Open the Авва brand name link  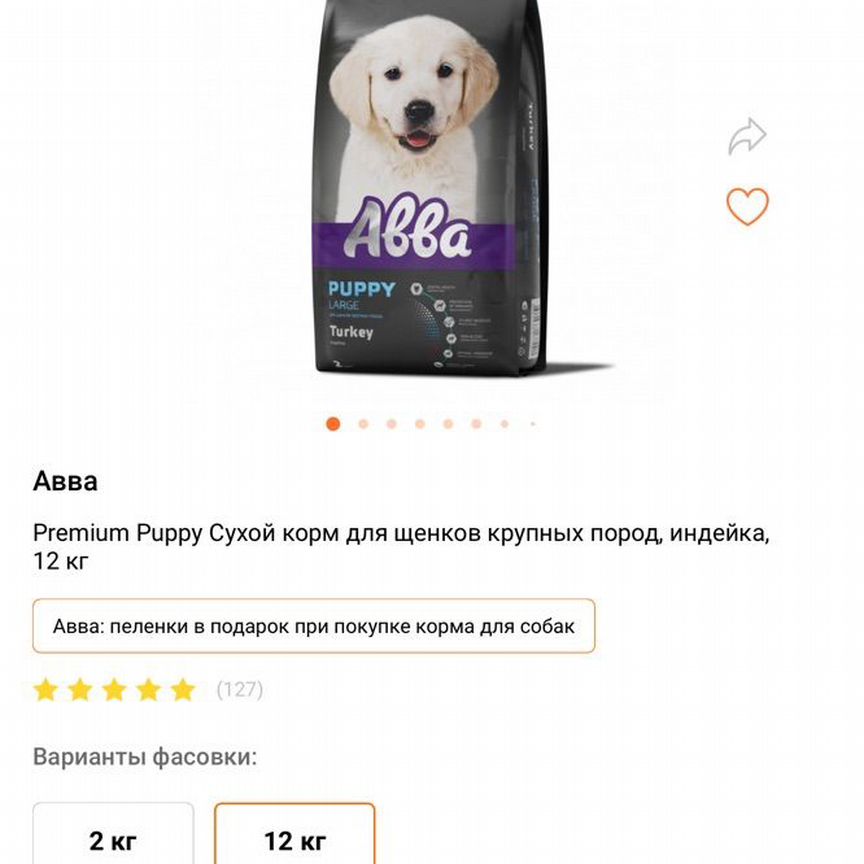[66, 481]
